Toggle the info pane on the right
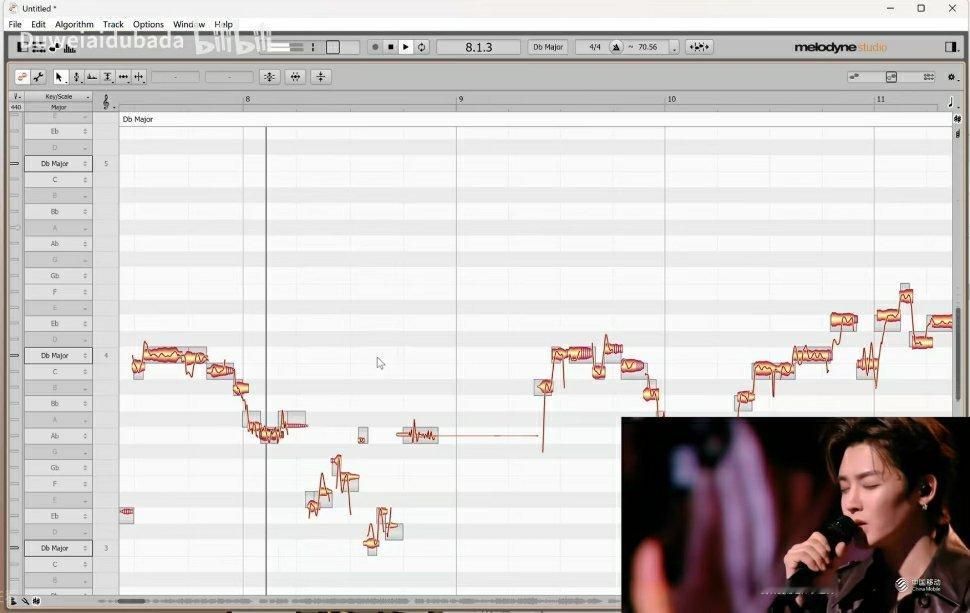This screenshot has height=613, width=970. (x=951, y=47)
